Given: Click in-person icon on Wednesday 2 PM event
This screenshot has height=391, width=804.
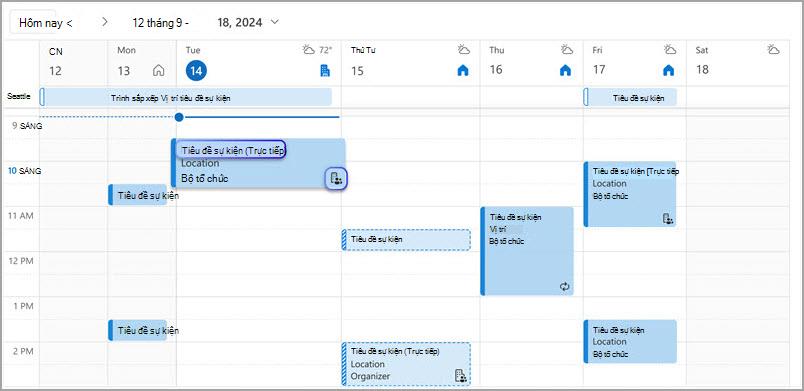Looking at the screenshot, I should 461,376.
